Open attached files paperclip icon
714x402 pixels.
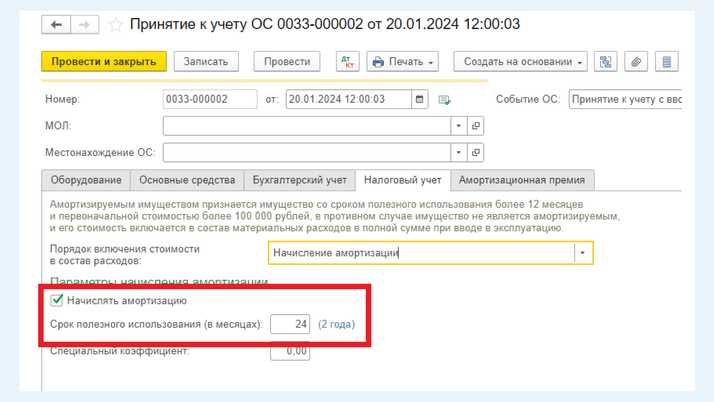(636, 61)
